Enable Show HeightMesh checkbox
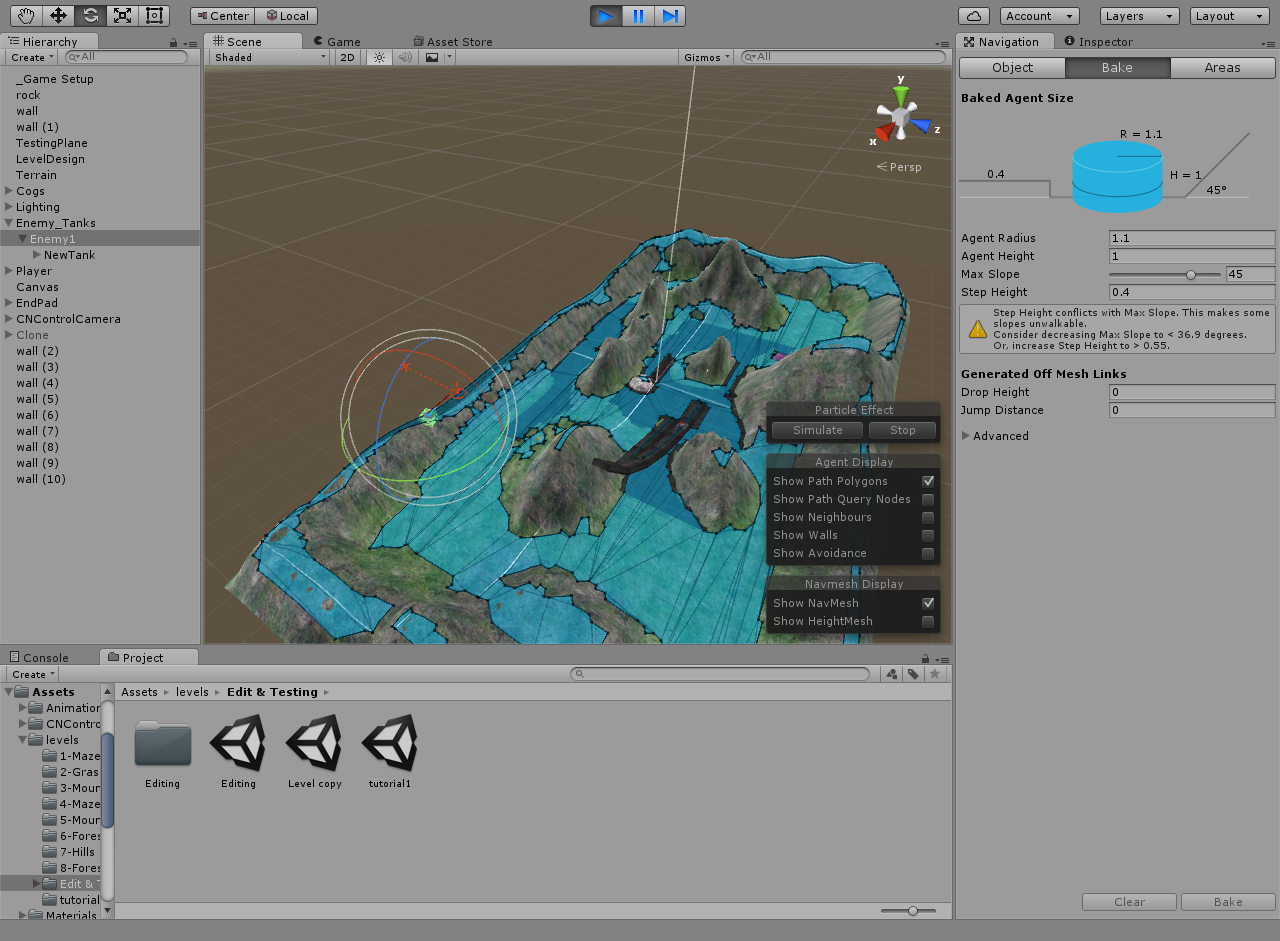 pyautogui.click(x=928, y=621)
